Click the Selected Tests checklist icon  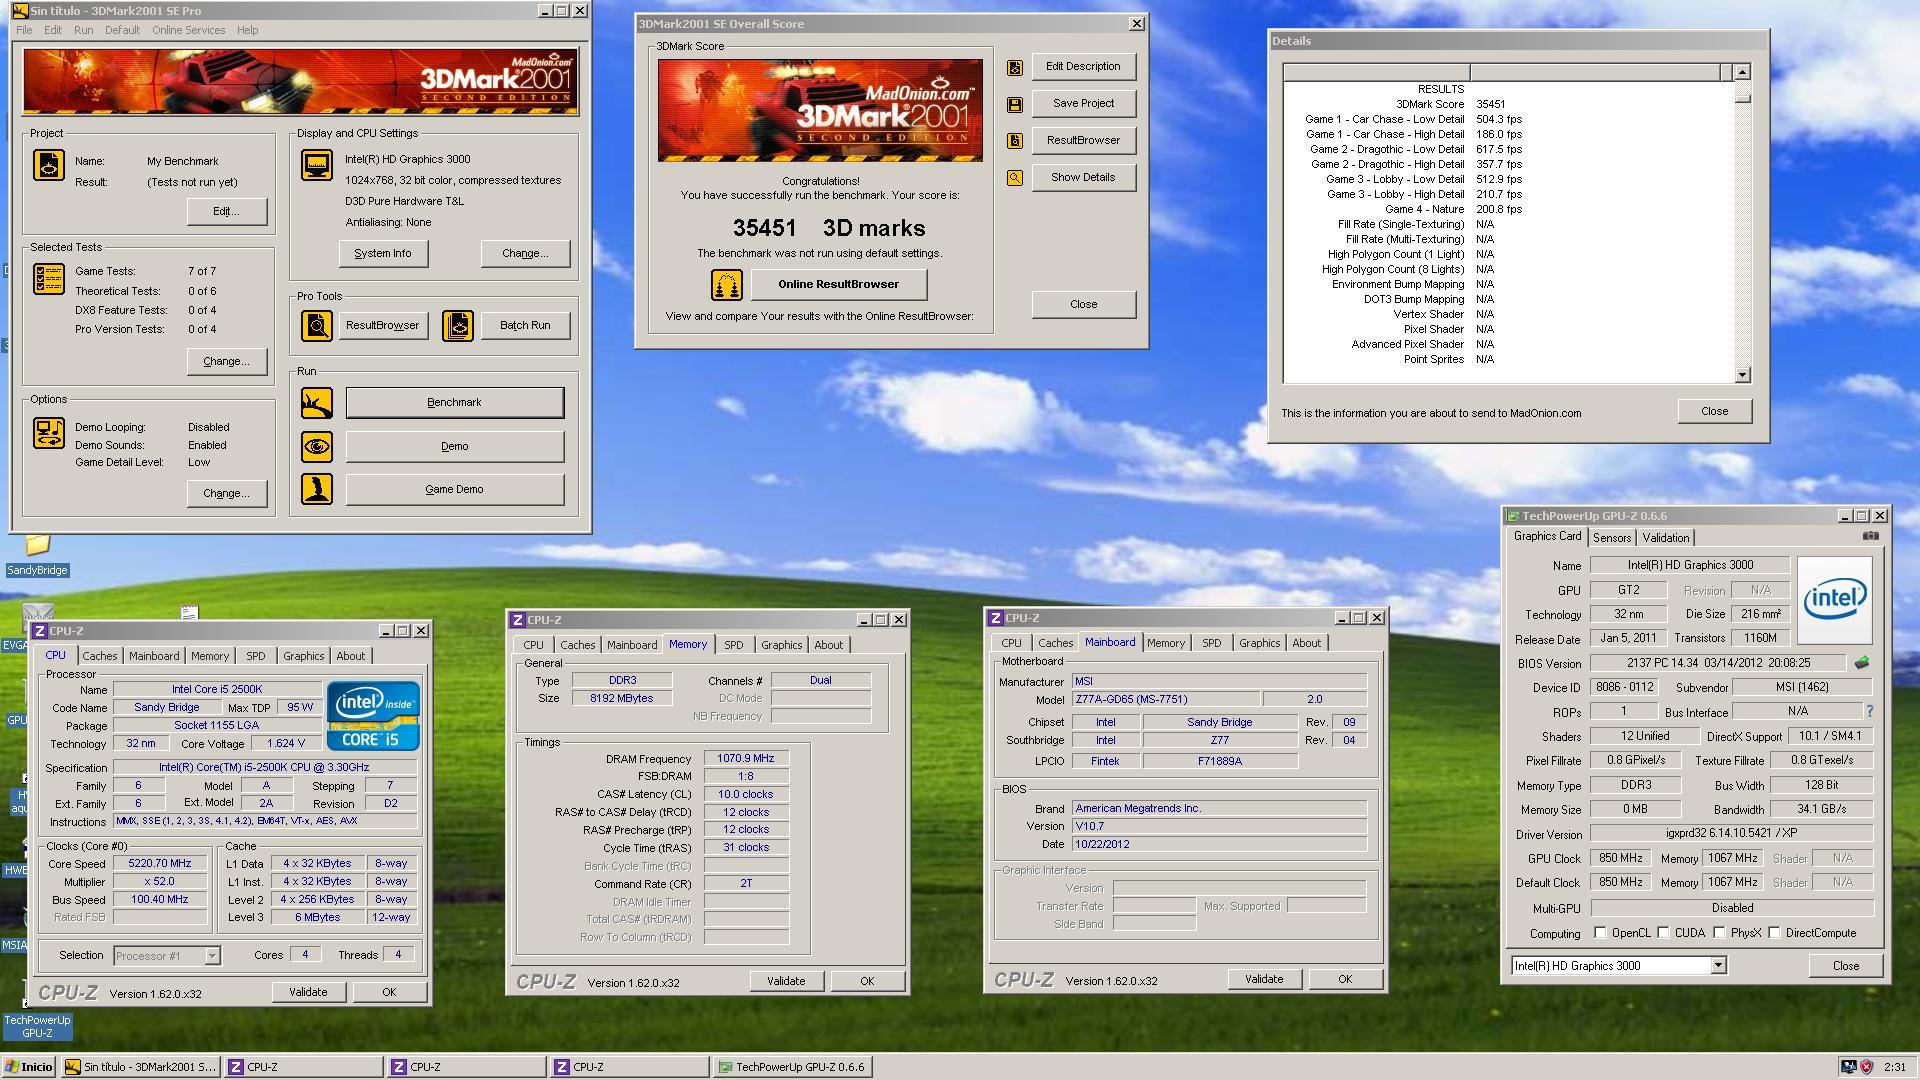tap(49, 279)
